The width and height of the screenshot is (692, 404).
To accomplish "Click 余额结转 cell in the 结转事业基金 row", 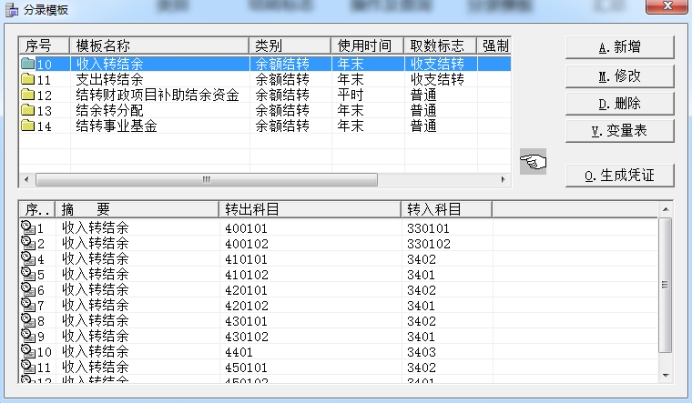I will point(282,126).
